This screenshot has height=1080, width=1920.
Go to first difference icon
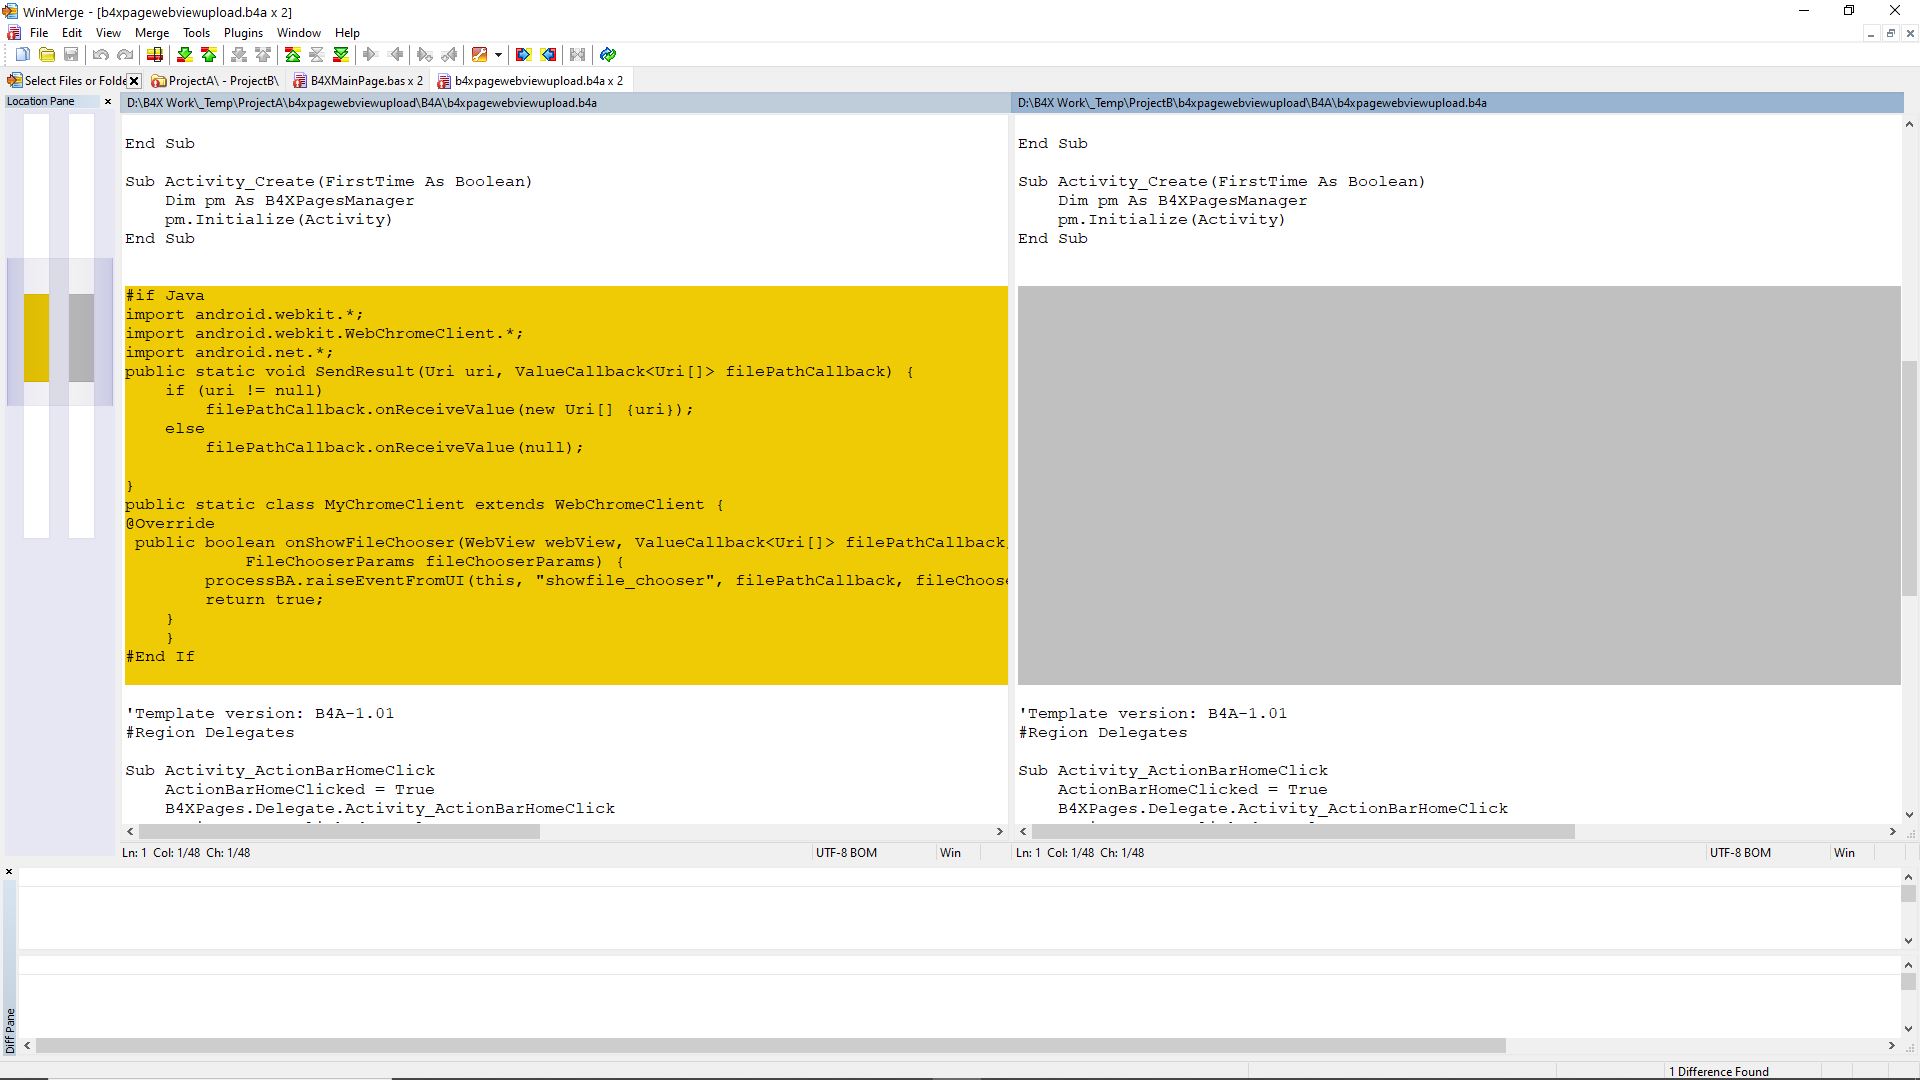tap(293, 55)
